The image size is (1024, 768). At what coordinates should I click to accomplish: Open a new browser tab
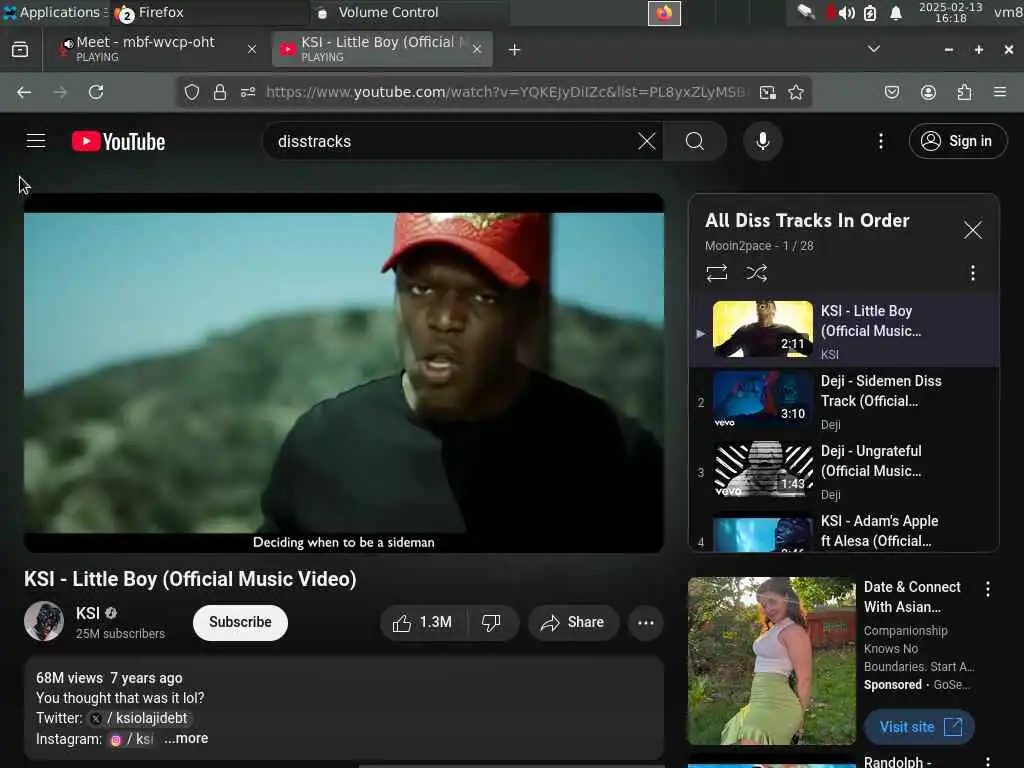click(x=514, y=50)
